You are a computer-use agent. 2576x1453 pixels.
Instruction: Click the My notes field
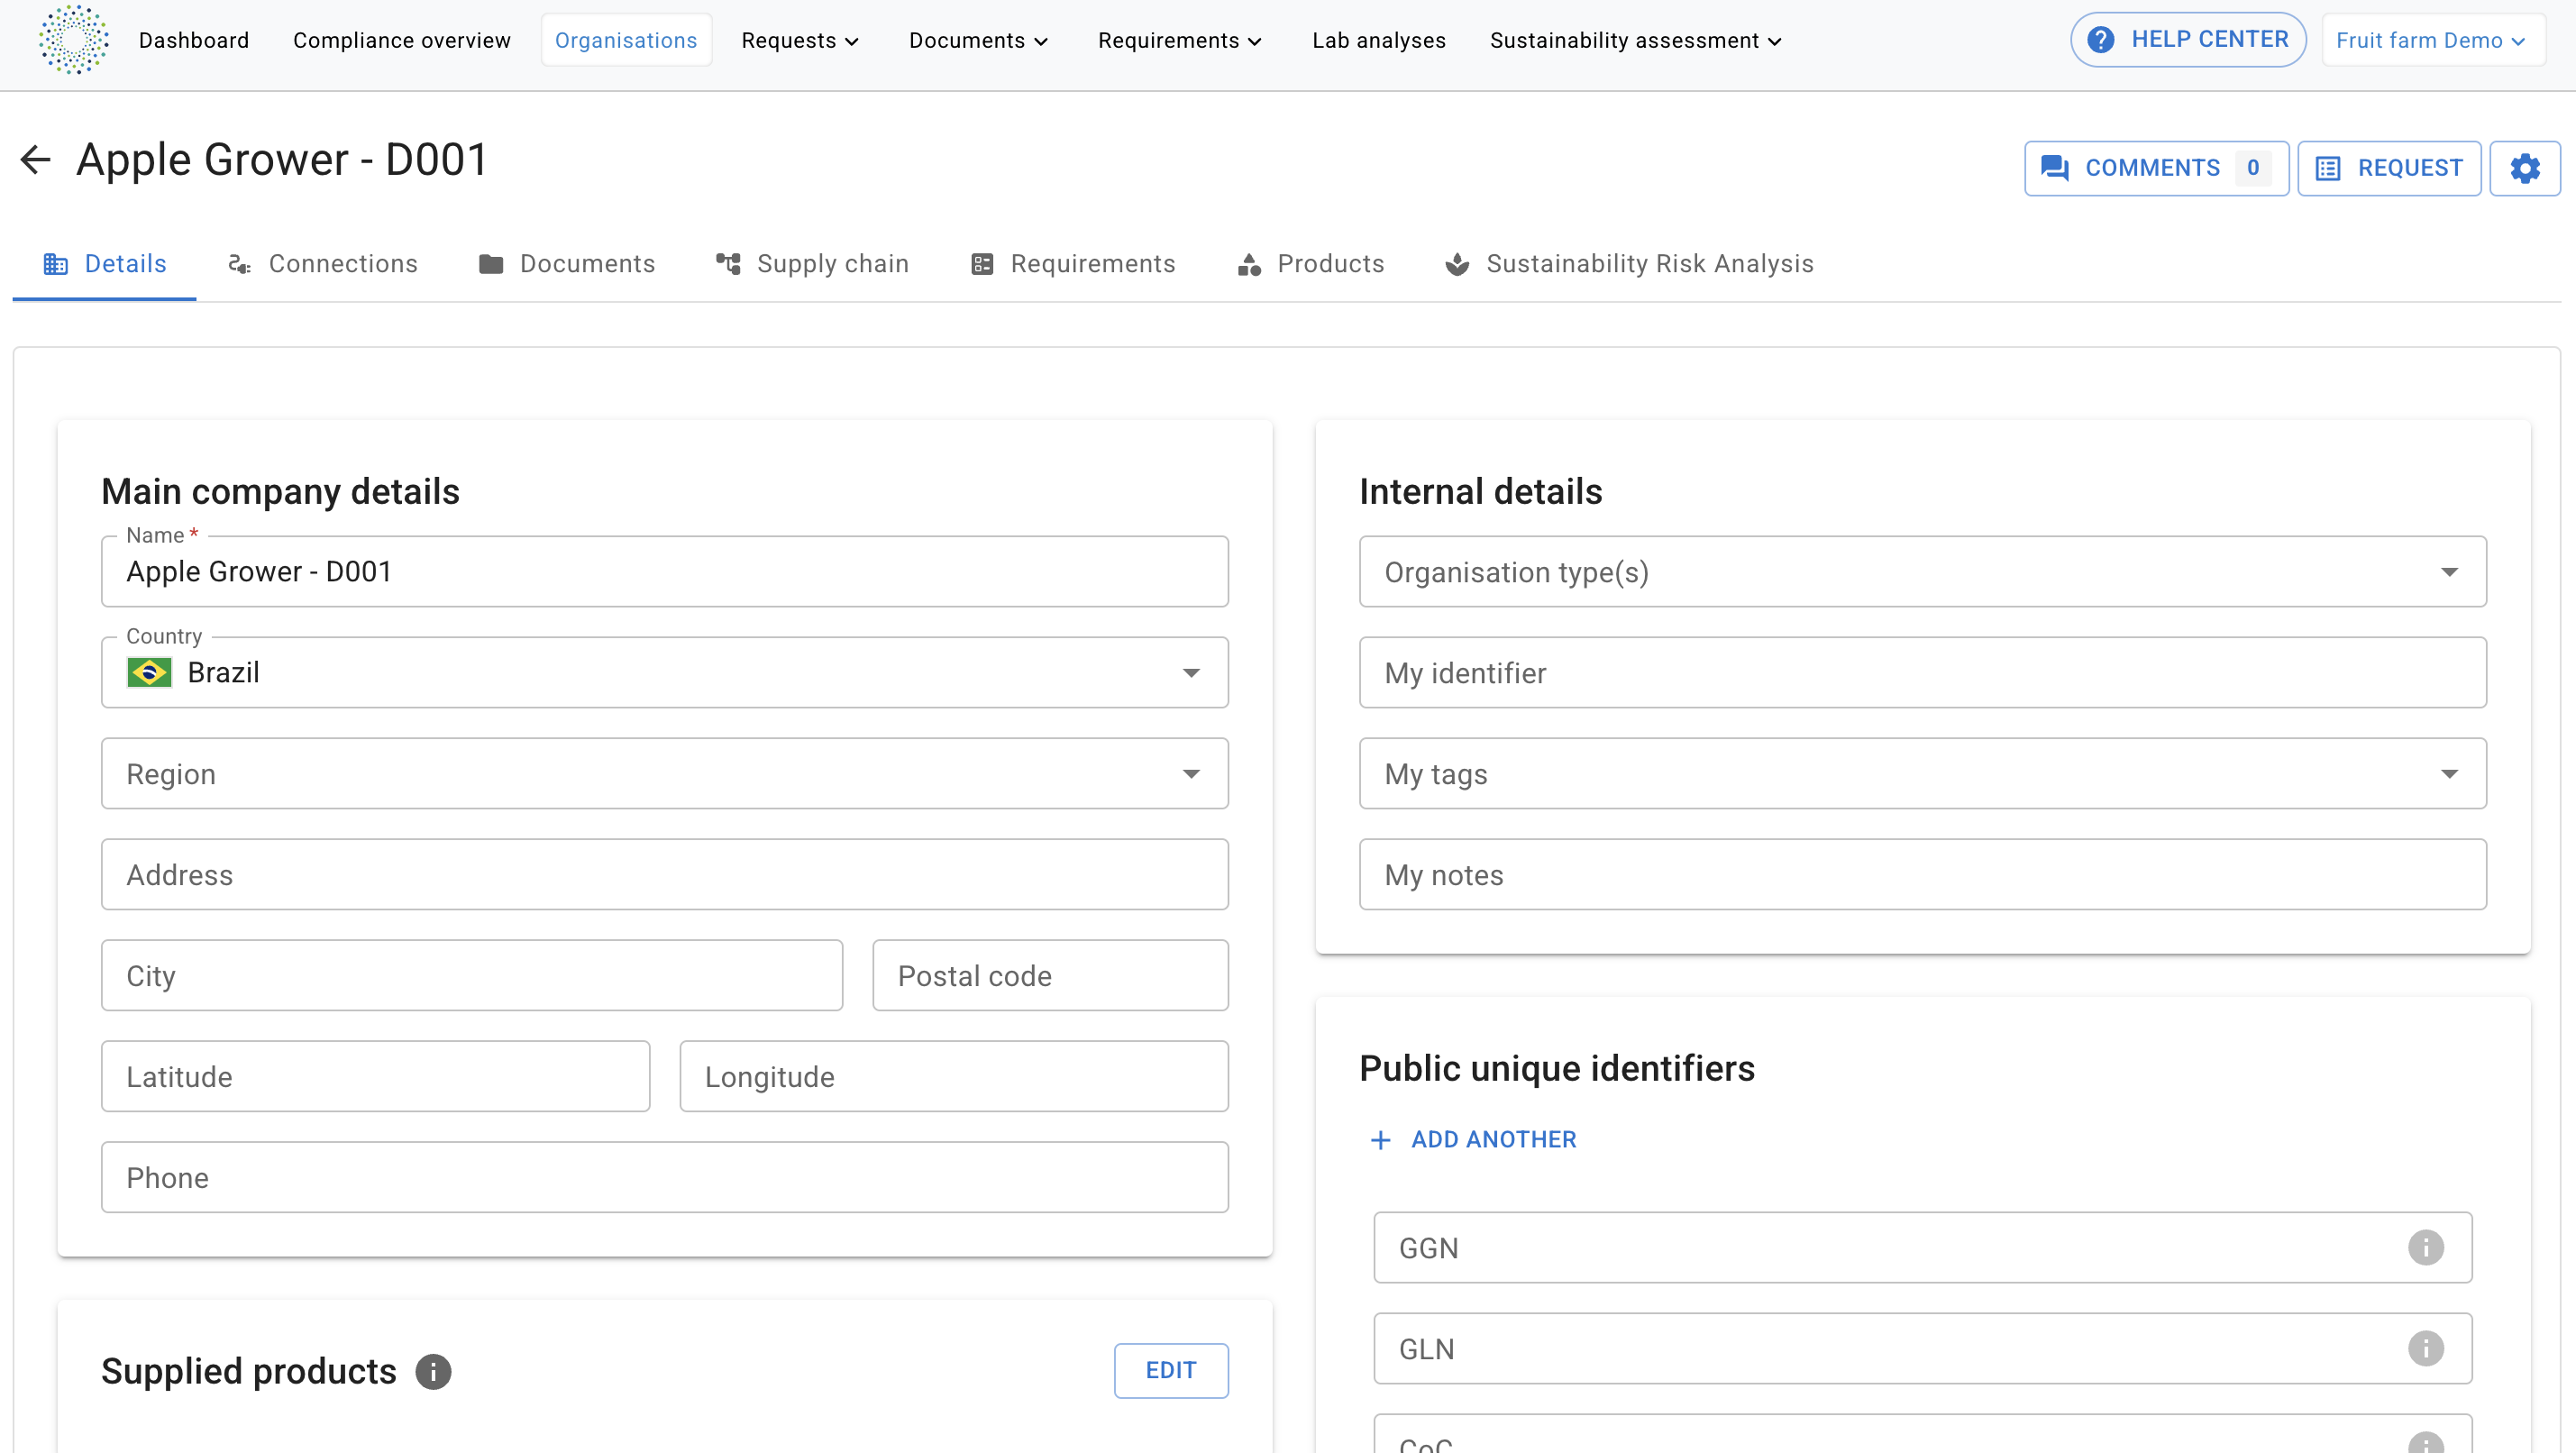[1922, 874]
